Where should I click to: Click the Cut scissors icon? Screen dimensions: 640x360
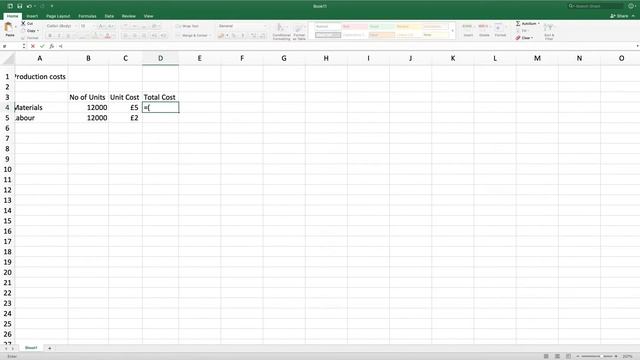click(x=23, y=24)
